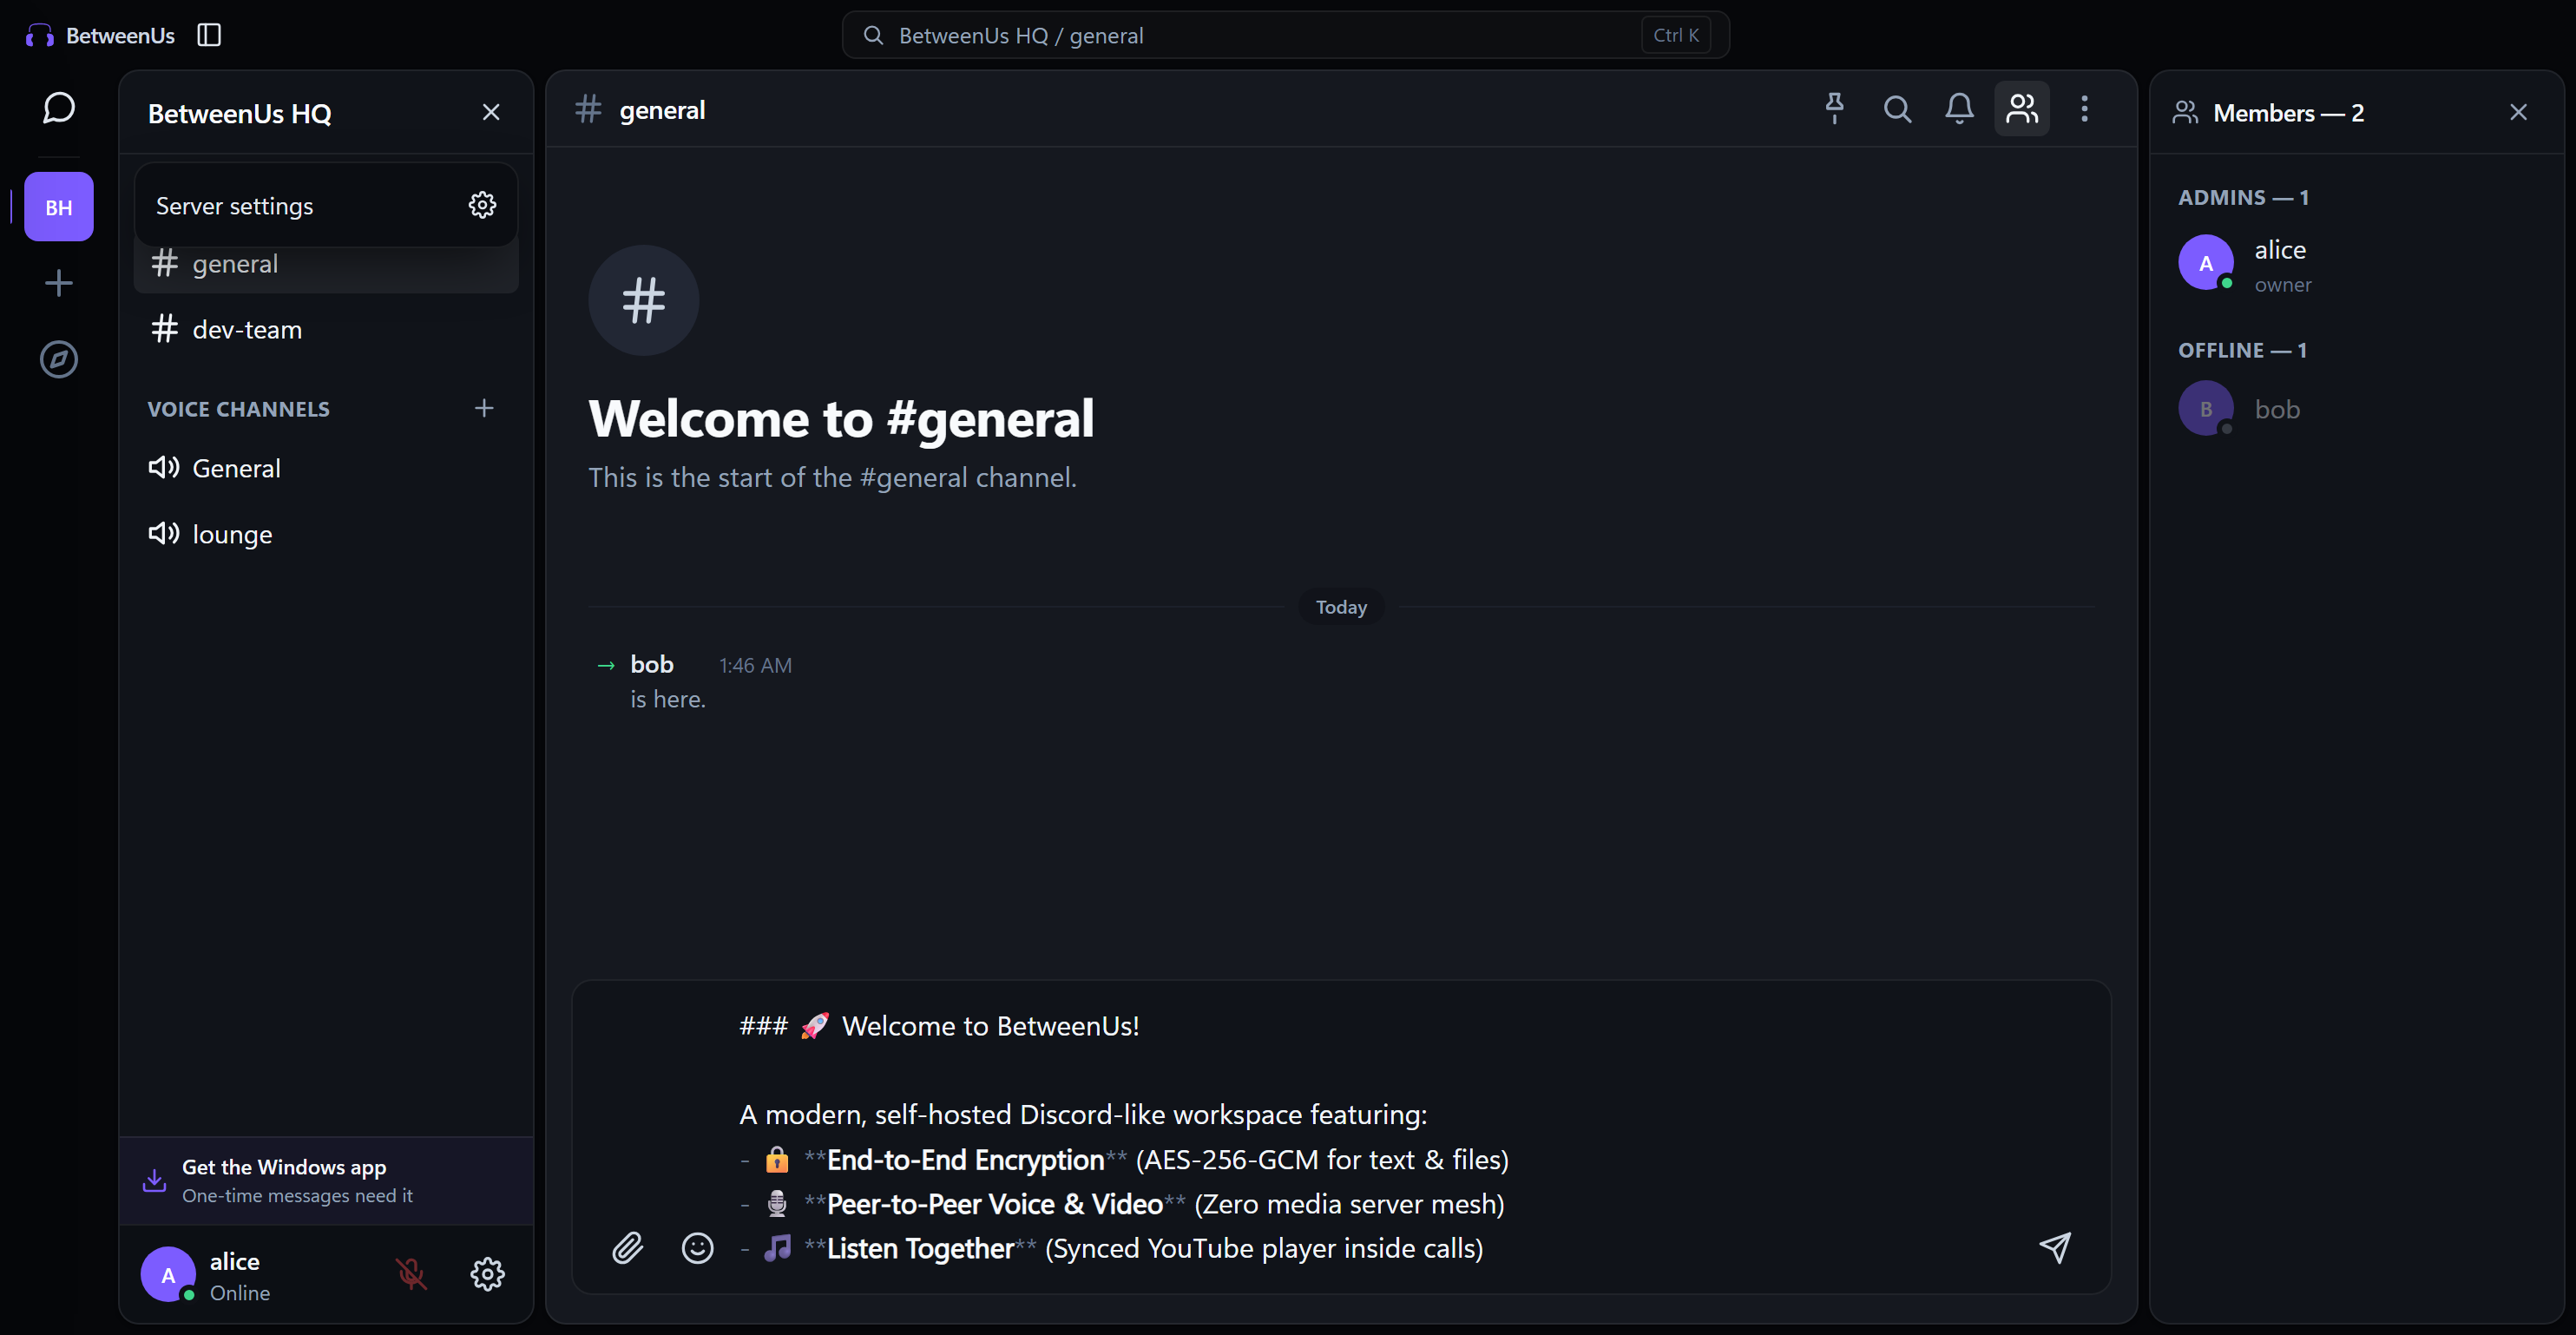The height and width of the screenshot is (1335, 2576).
Task: Click the Server settings gear icon
Action: 483,205
